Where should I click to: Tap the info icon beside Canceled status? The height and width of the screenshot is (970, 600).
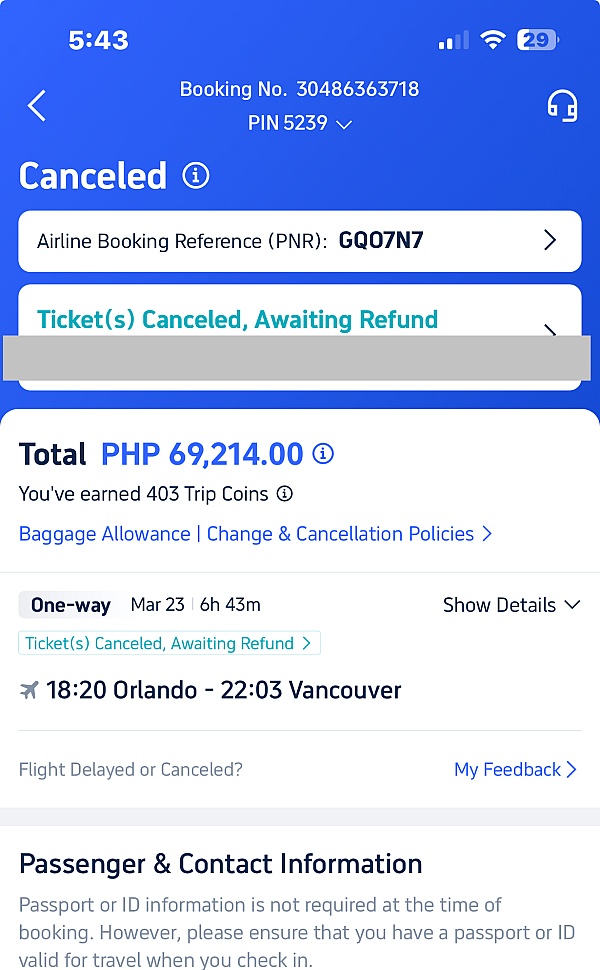(196, 175)
